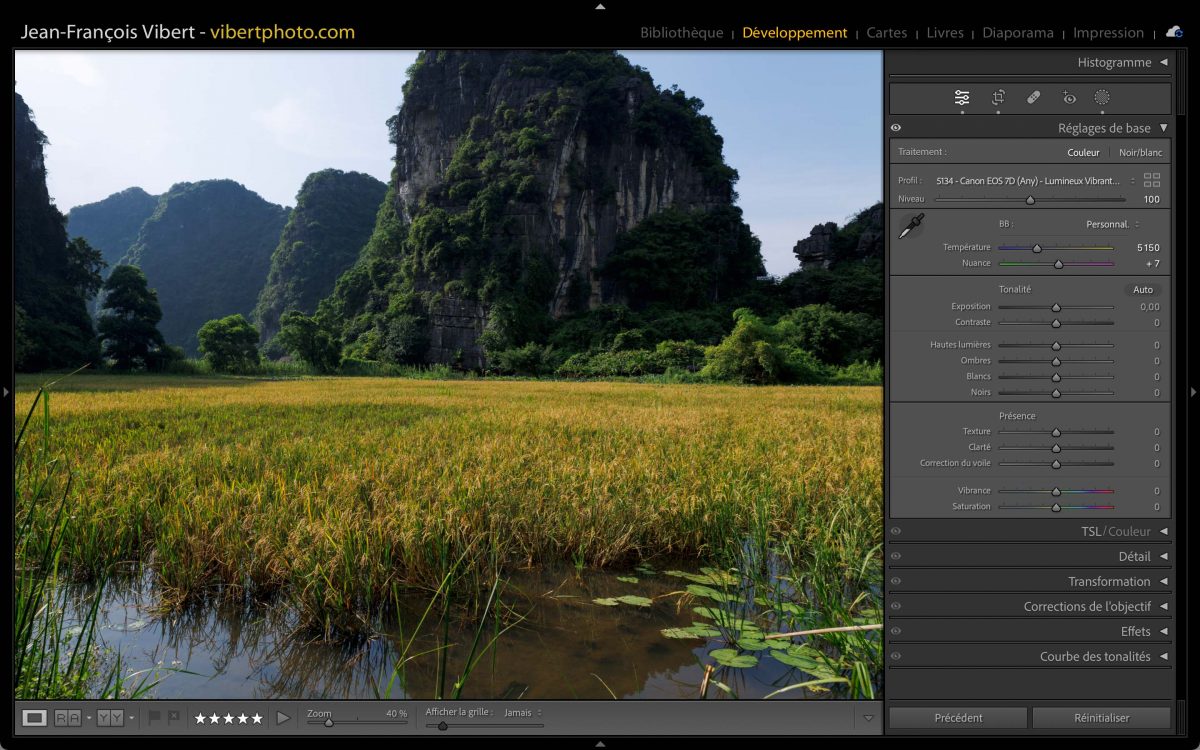
Task: Expand the Histogramme panel
Action: (x=1163, y=62)
